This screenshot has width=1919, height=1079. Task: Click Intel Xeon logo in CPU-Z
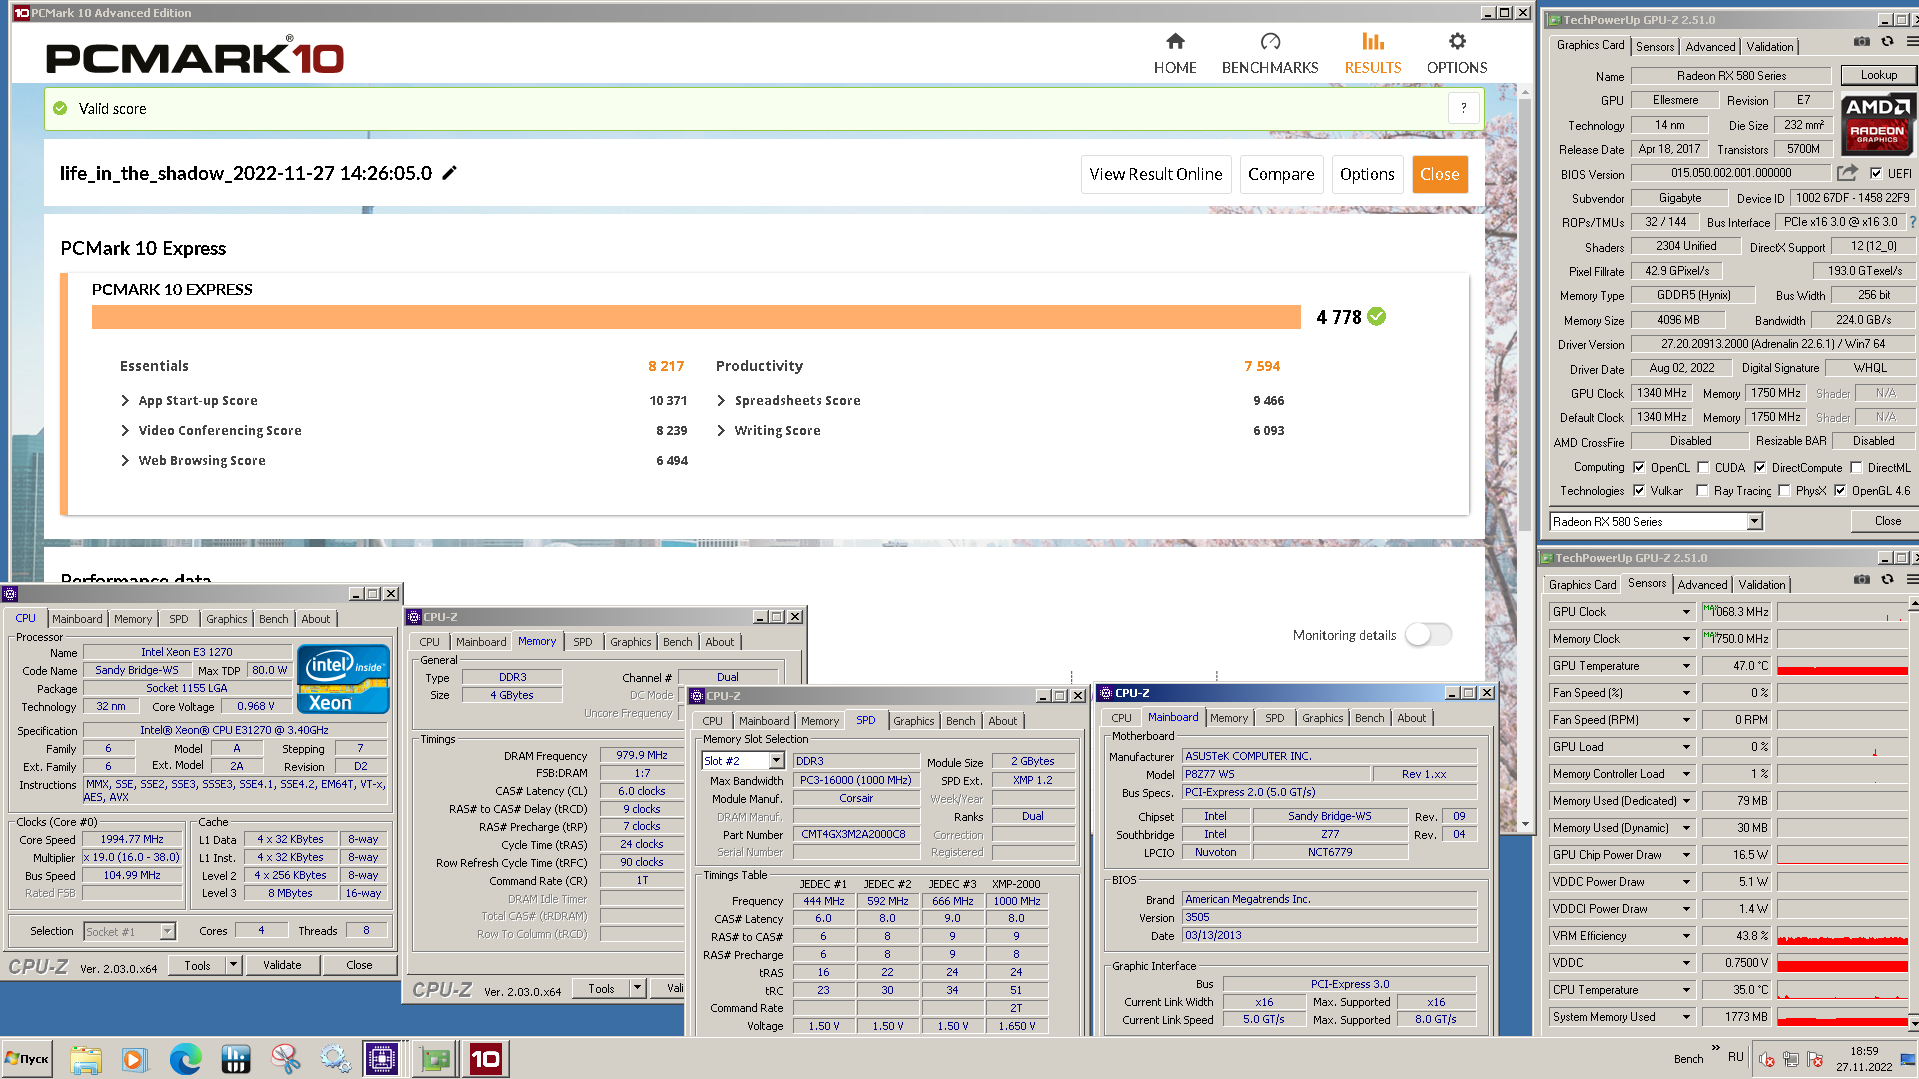(x=343, y=679)
